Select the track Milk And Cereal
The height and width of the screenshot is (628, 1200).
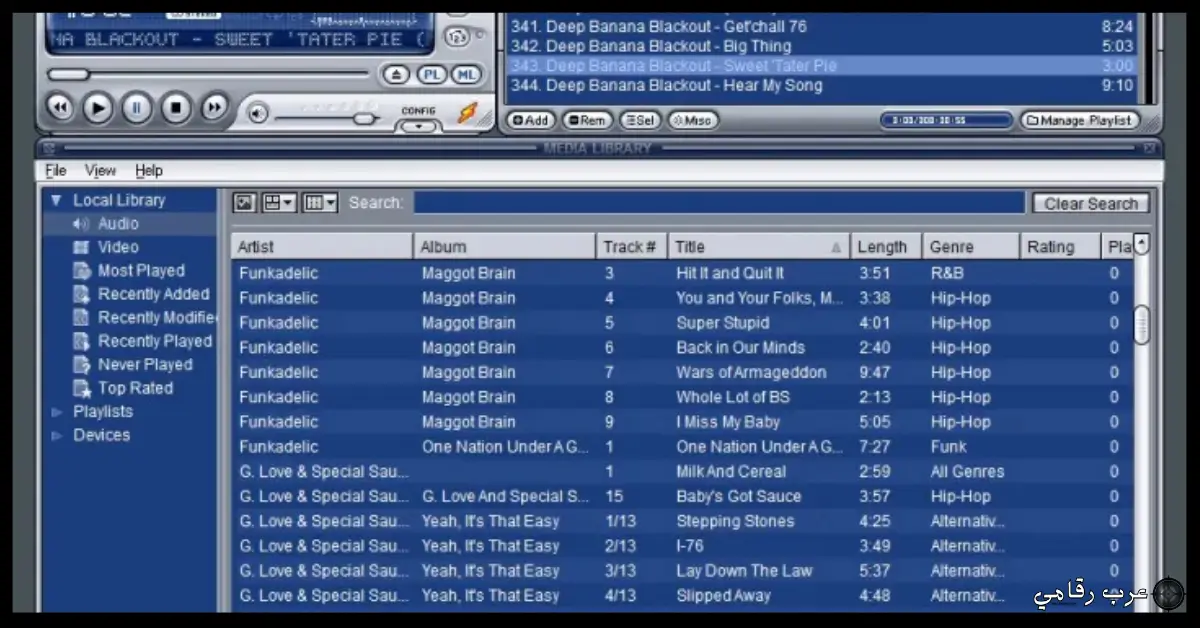click(x=682, y=472)
